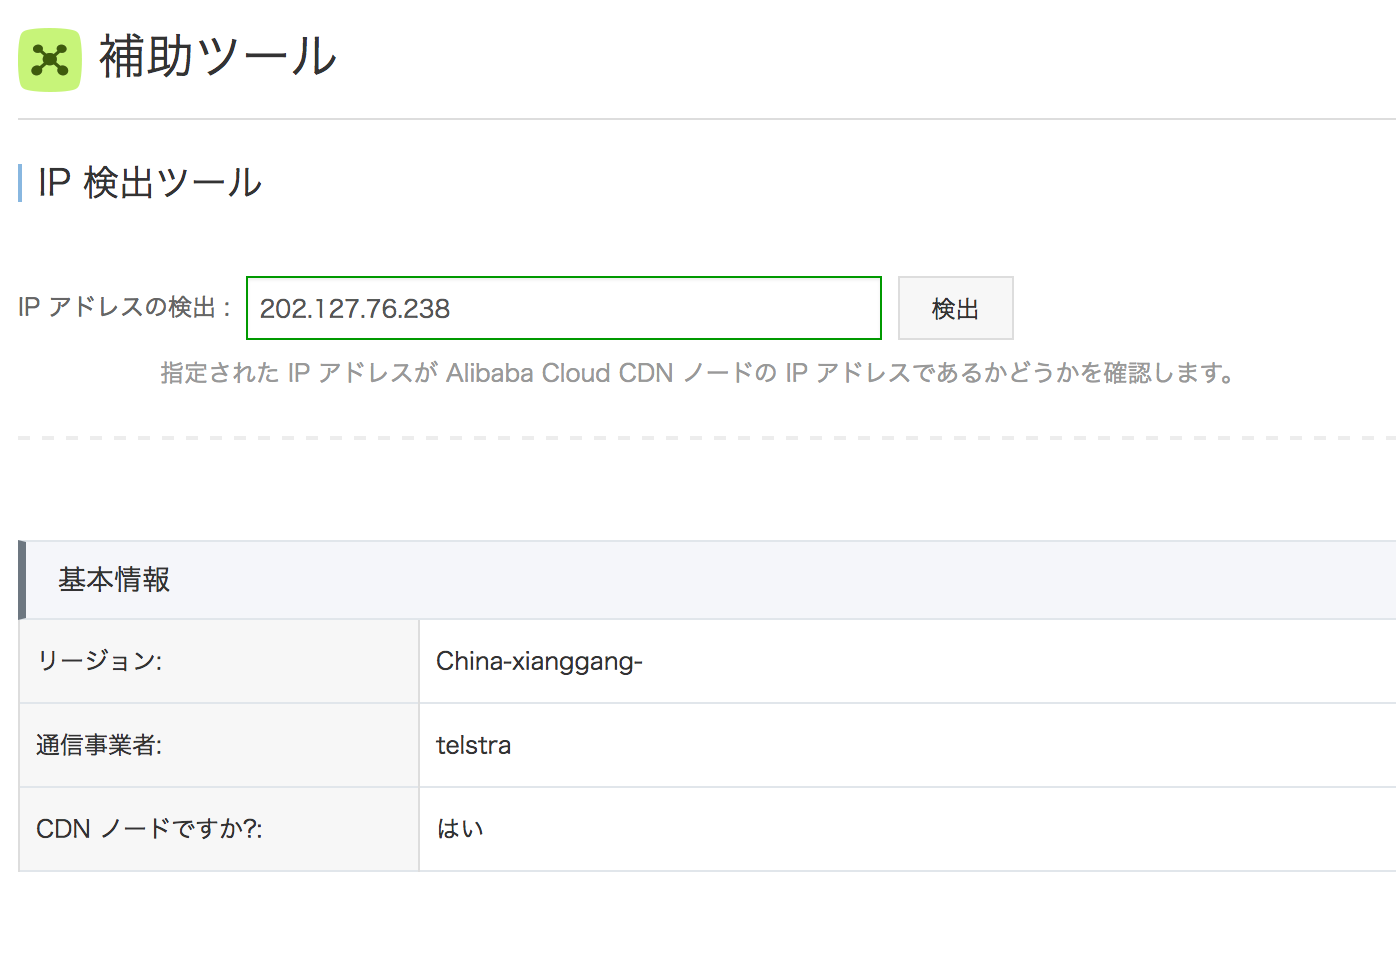Click the green auxiliary tools icon
Screen dimensions: 1396x958
[x=49, y=60]
